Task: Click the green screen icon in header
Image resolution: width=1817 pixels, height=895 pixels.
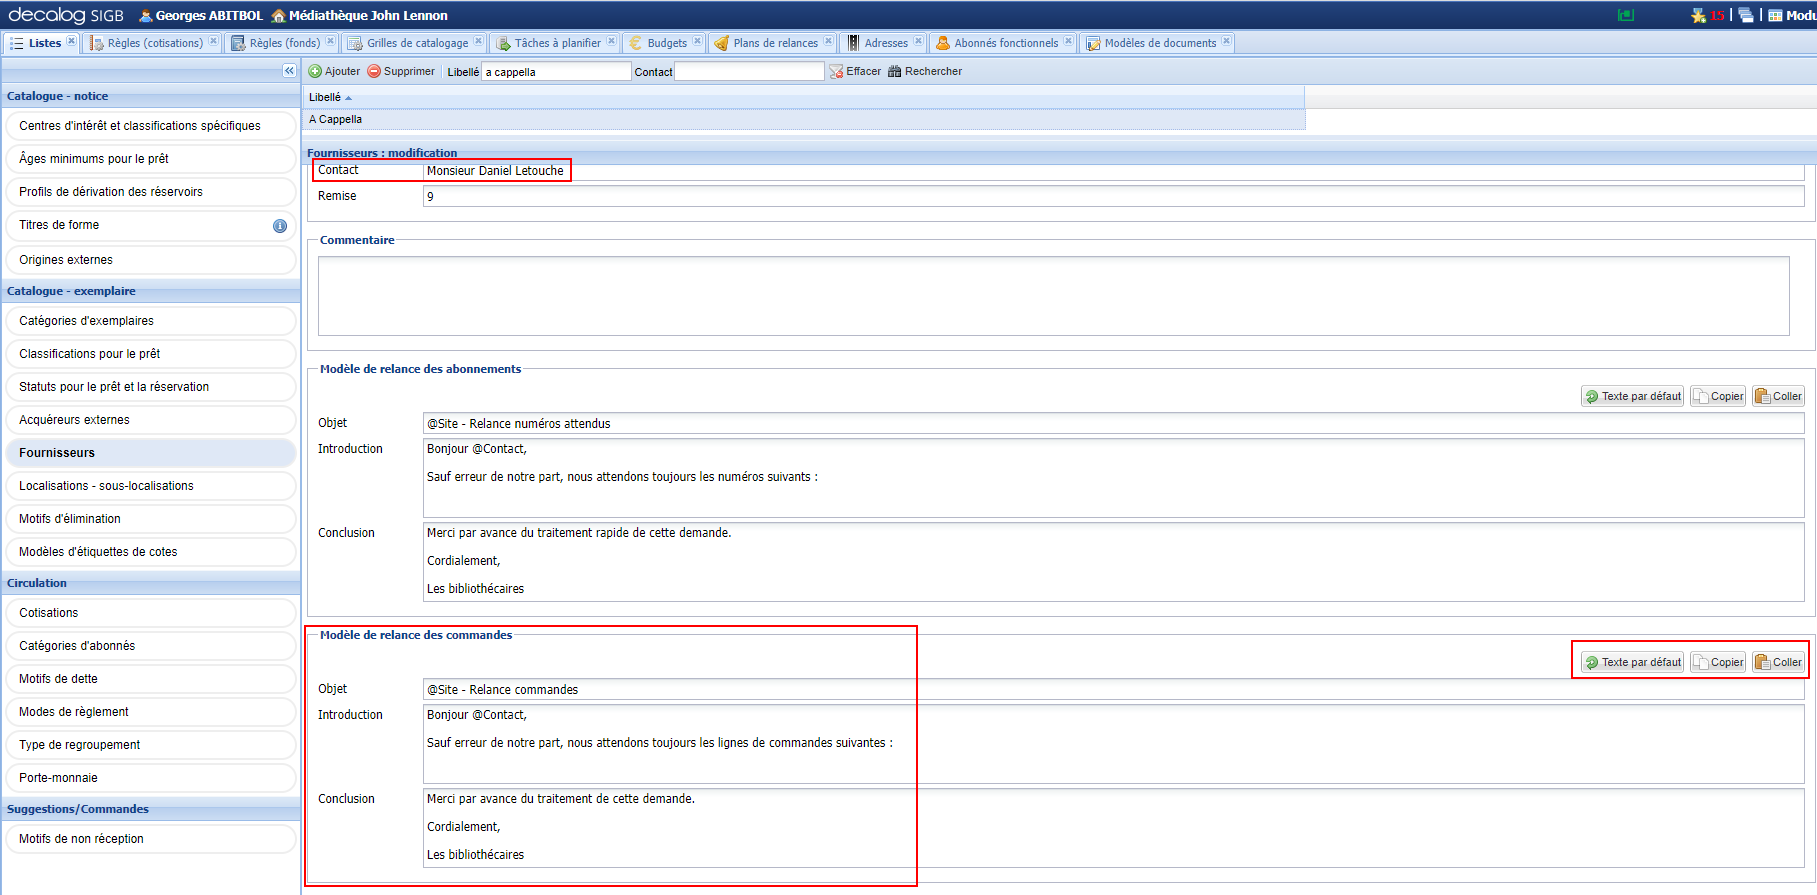Action: tap(1626, 15)
